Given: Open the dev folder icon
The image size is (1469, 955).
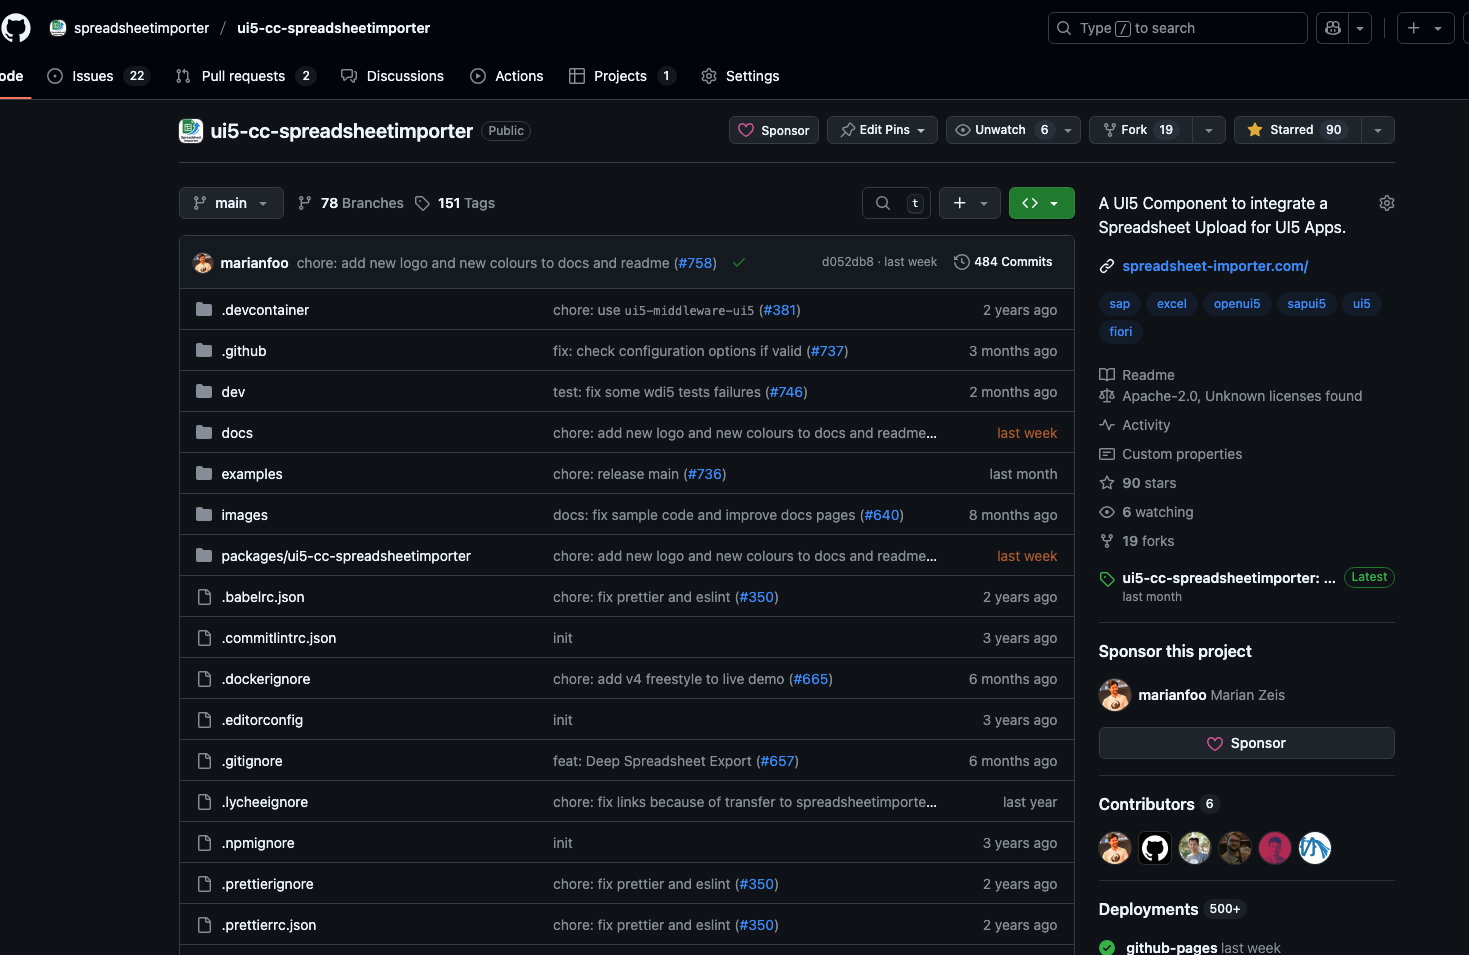Looking at the screenshot, I should pos(204,392).
